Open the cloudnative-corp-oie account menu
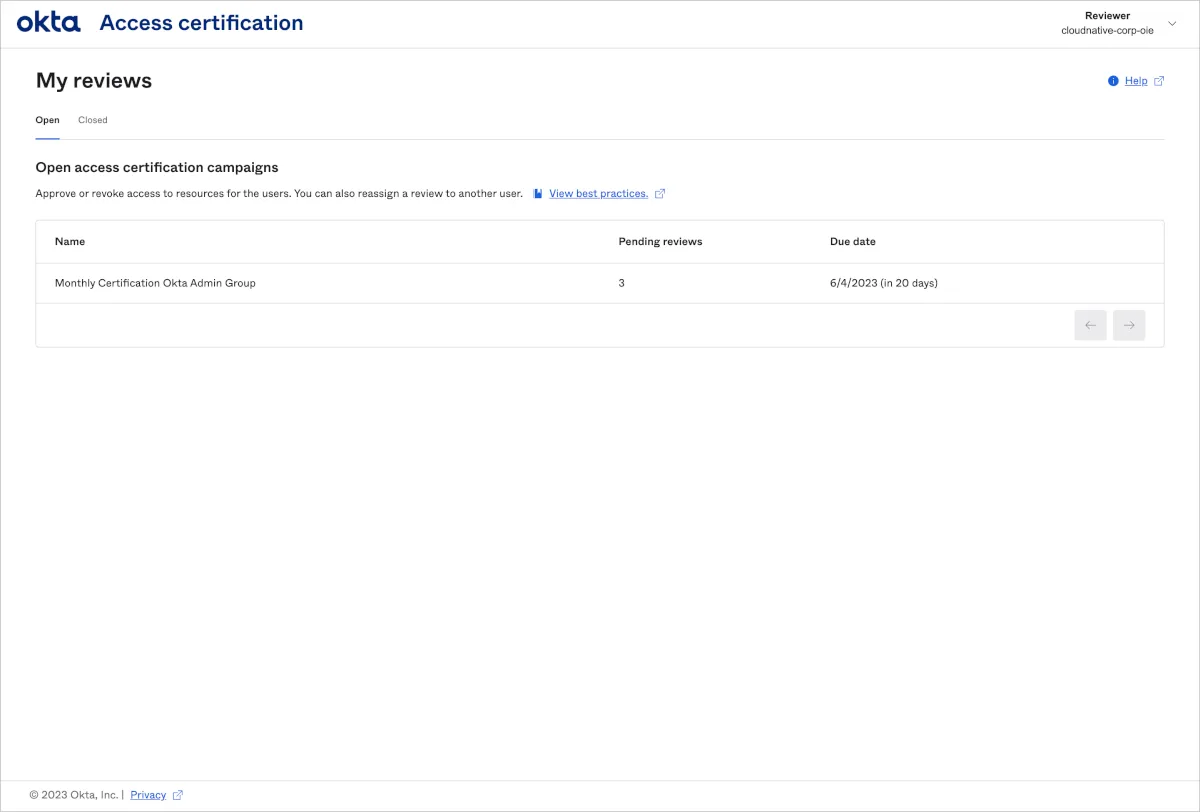 [x=1107, y=30]
